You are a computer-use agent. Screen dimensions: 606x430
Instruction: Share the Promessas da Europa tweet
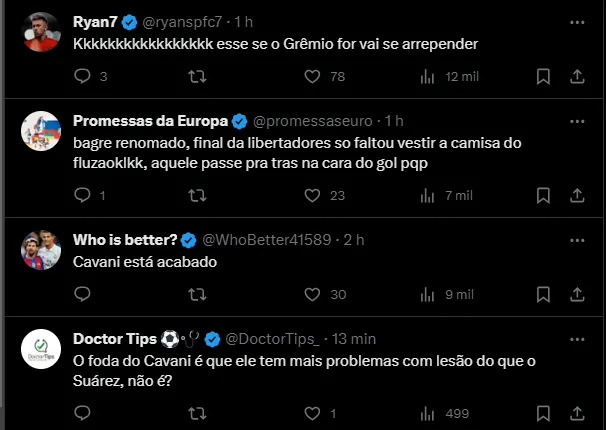click(577, 195)
